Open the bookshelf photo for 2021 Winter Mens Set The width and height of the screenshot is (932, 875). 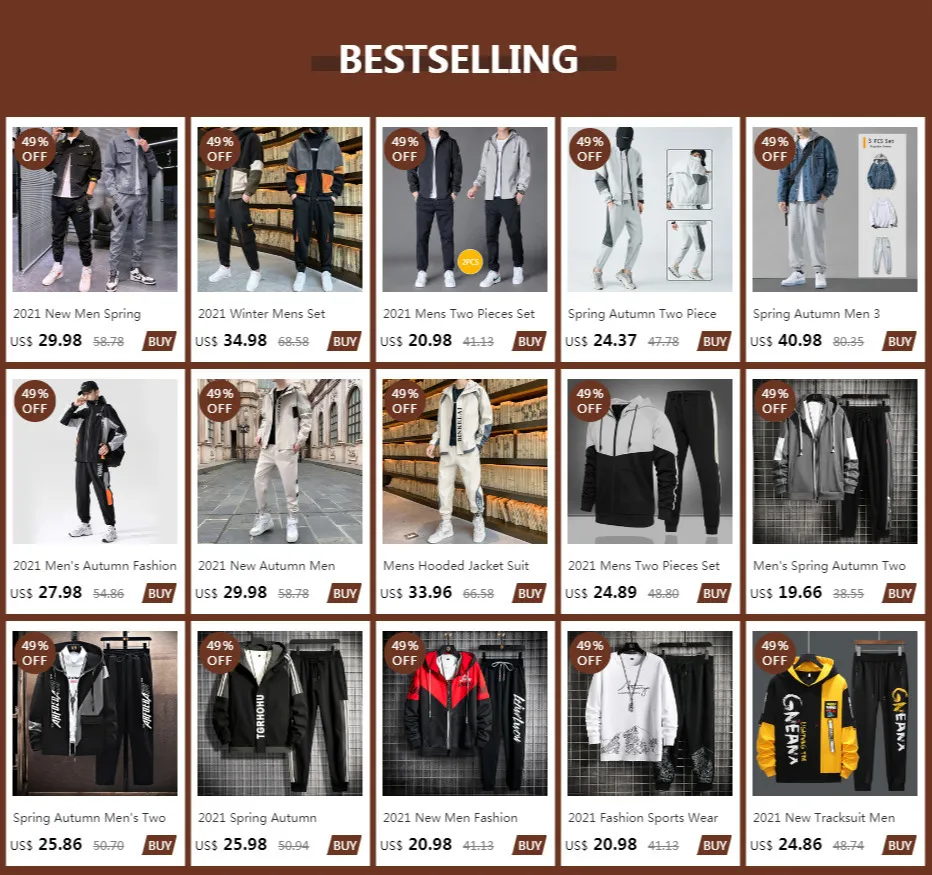280,209
